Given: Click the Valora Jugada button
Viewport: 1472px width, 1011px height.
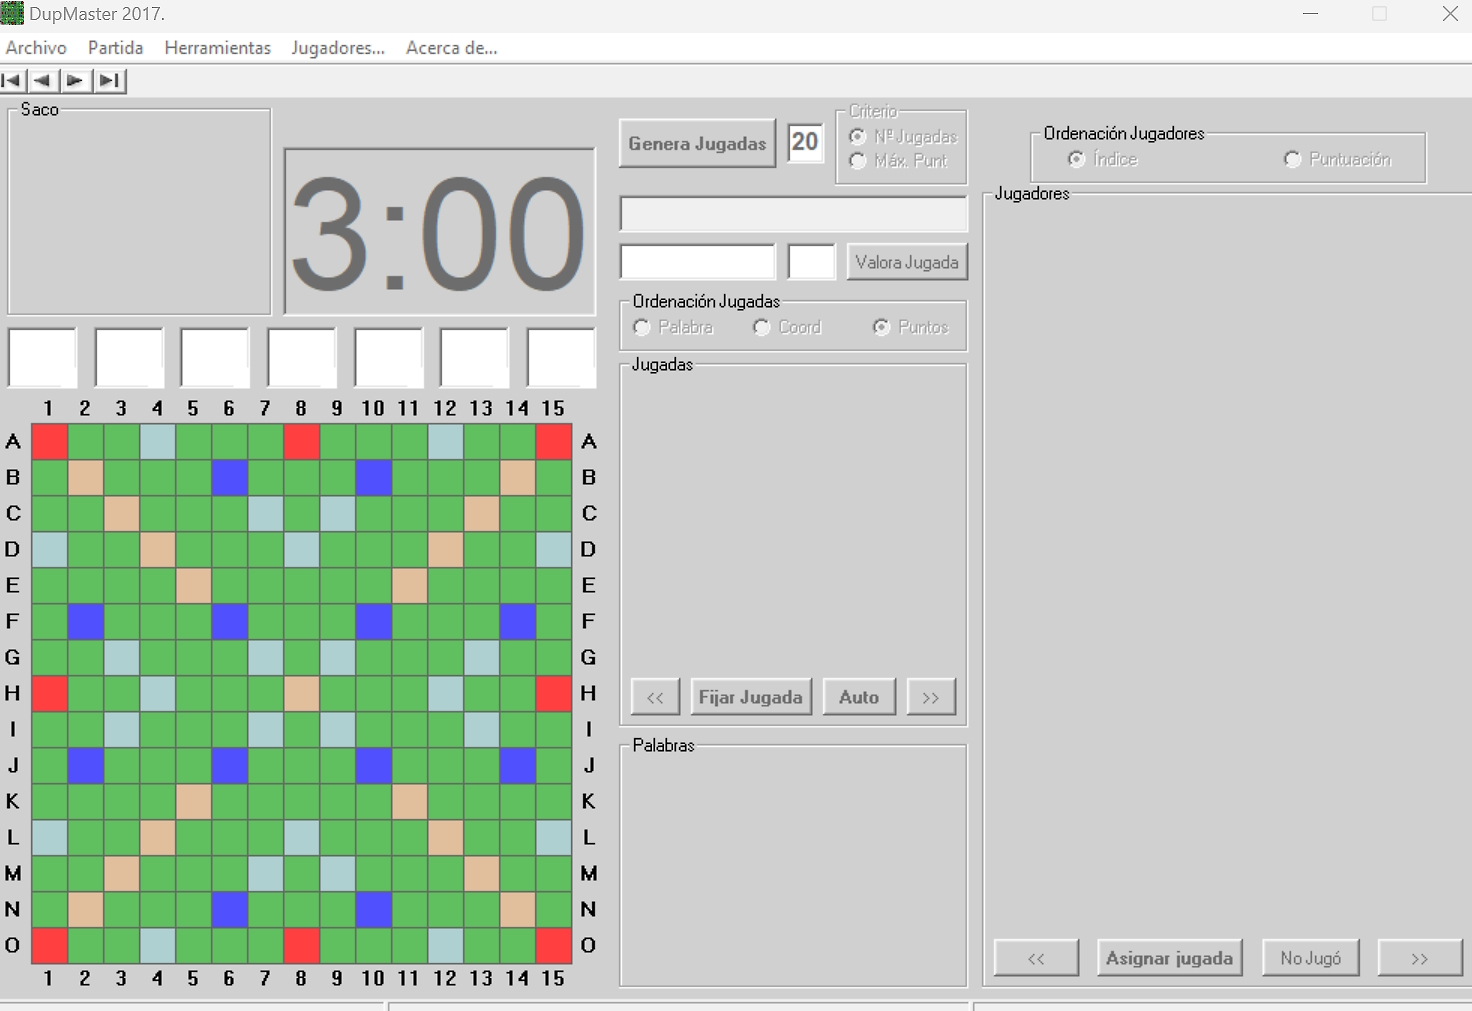Looking at the screenshot, I should [x=906, y=262].
